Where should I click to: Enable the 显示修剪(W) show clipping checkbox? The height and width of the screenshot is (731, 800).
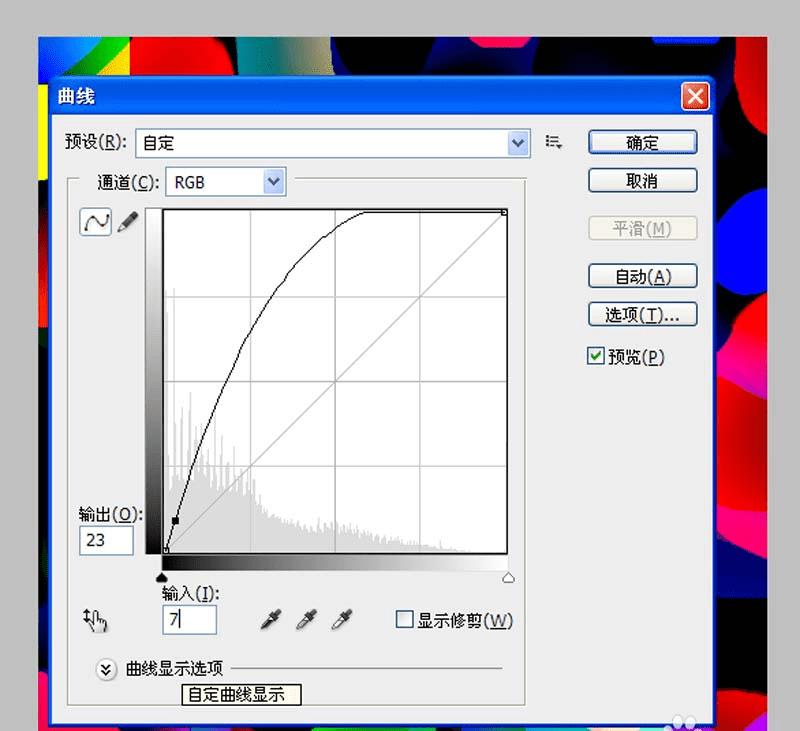pyautogui.click(x=404, y=619)
